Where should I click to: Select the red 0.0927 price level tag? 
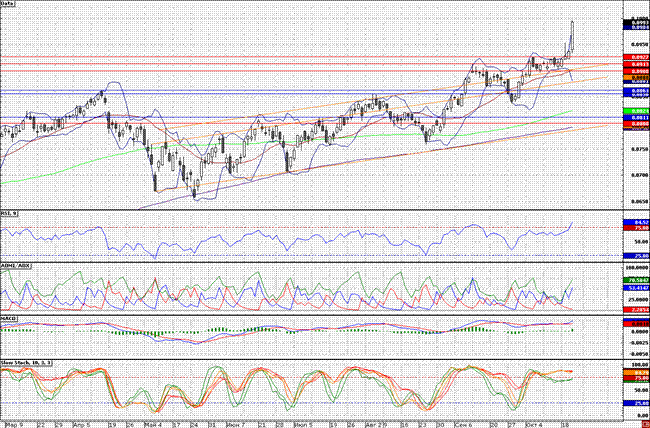click(x=635, y=58)
